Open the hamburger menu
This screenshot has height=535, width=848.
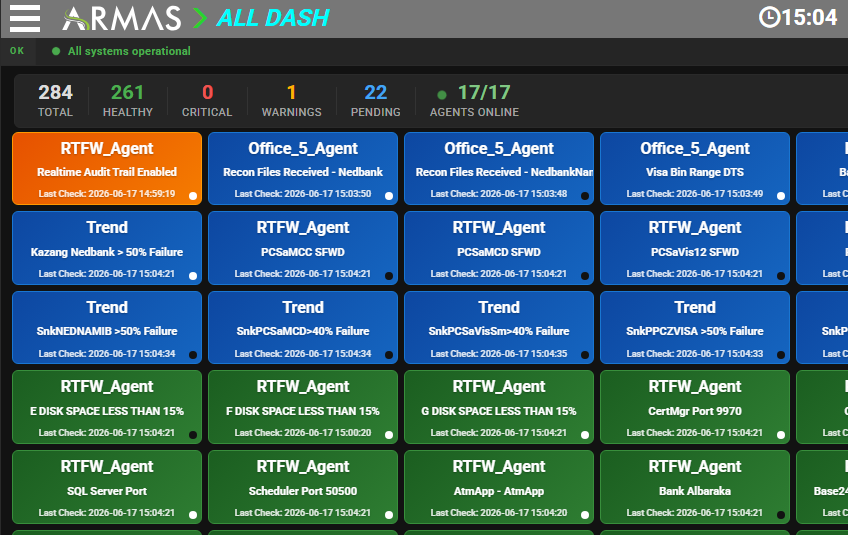coord(25,18)
